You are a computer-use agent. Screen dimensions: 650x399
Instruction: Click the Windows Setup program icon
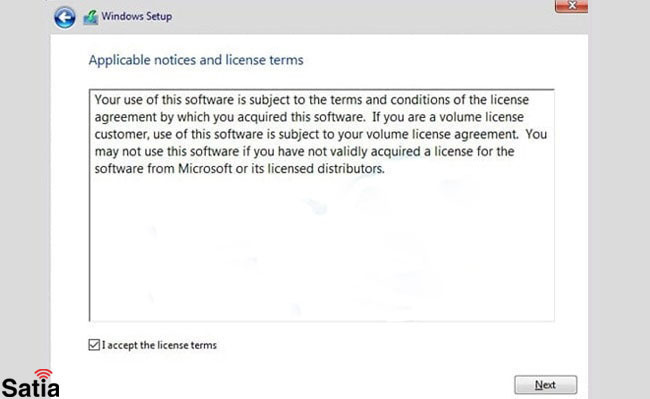click(x=90, y=17)
